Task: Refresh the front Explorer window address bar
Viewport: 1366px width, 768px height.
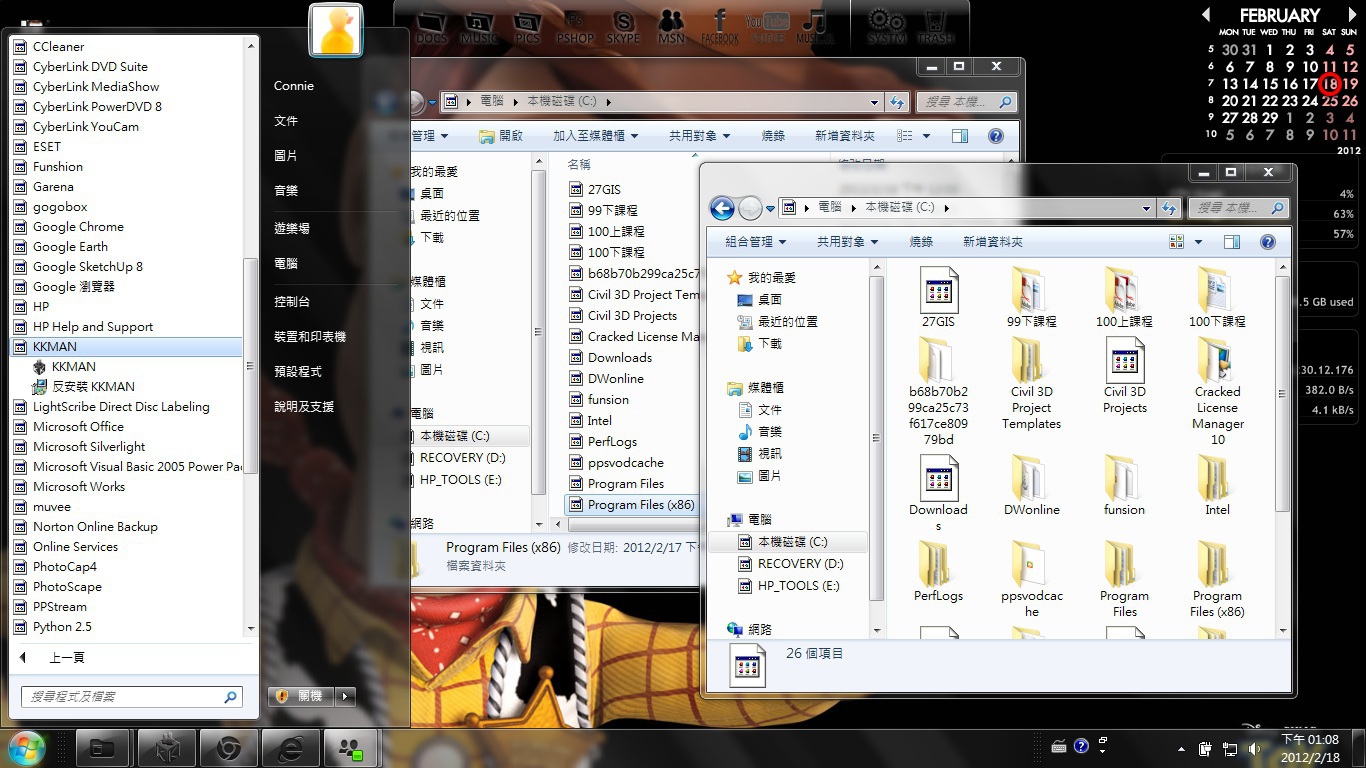Action: [x=1169, y=208]
